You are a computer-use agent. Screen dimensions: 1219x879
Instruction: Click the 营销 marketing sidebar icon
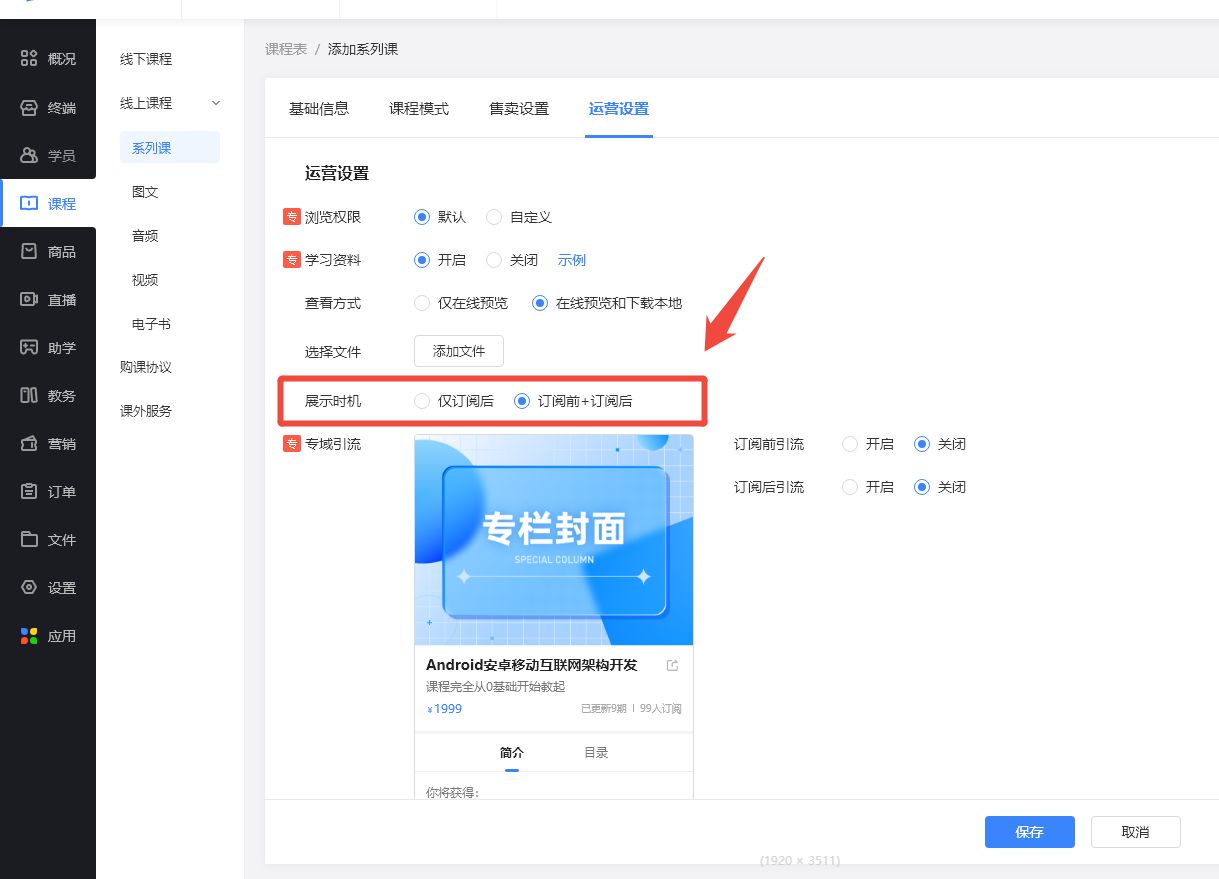[x=29, y=443]
